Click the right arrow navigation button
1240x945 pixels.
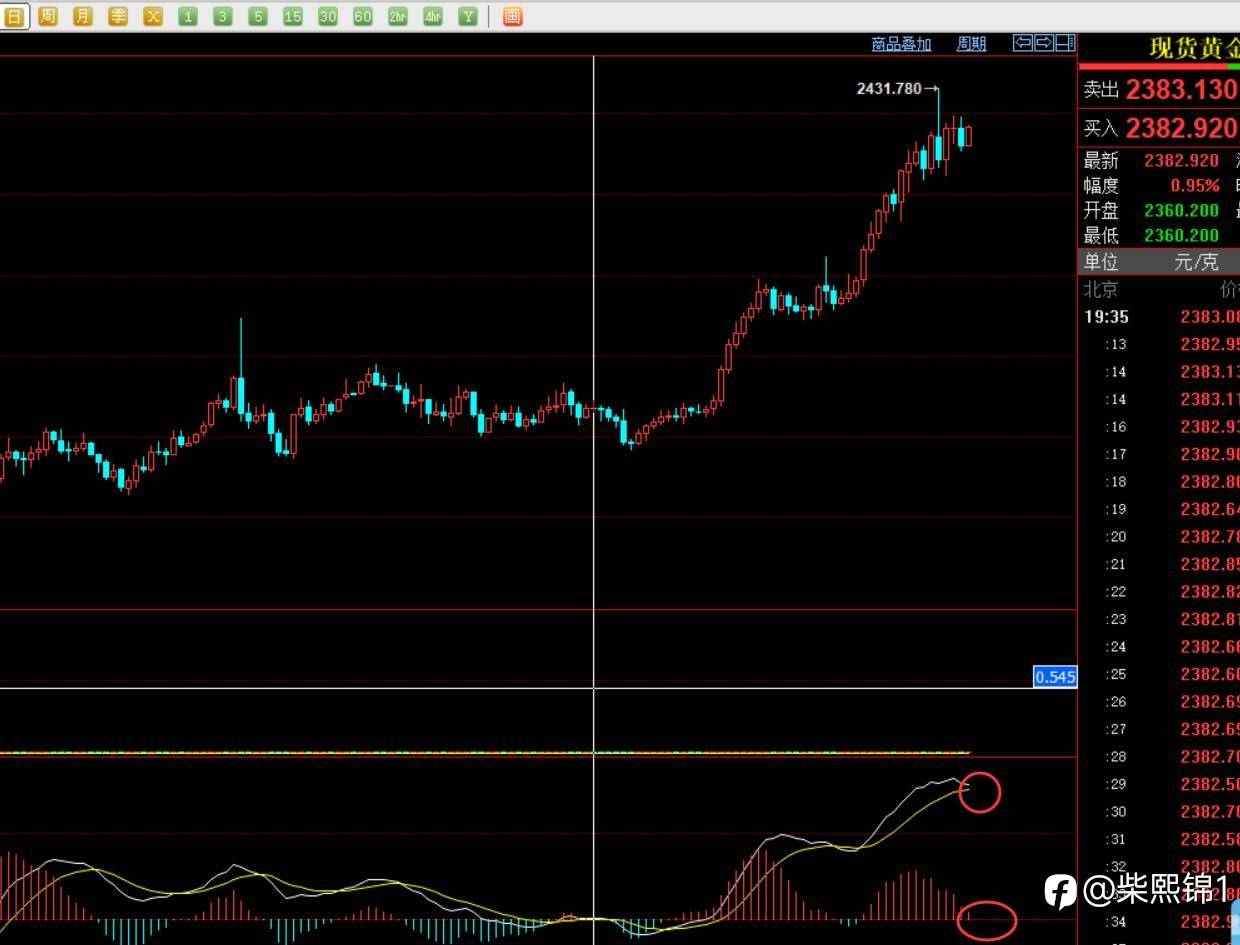click(x=1043, y=43)
